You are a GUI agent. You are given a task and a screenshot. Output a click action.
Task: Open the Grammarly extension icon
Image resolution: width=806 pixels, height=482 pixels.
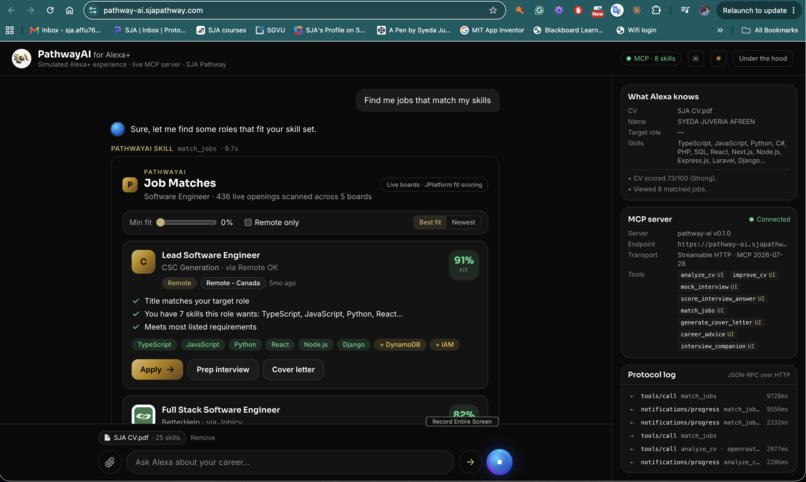[539, 10]
